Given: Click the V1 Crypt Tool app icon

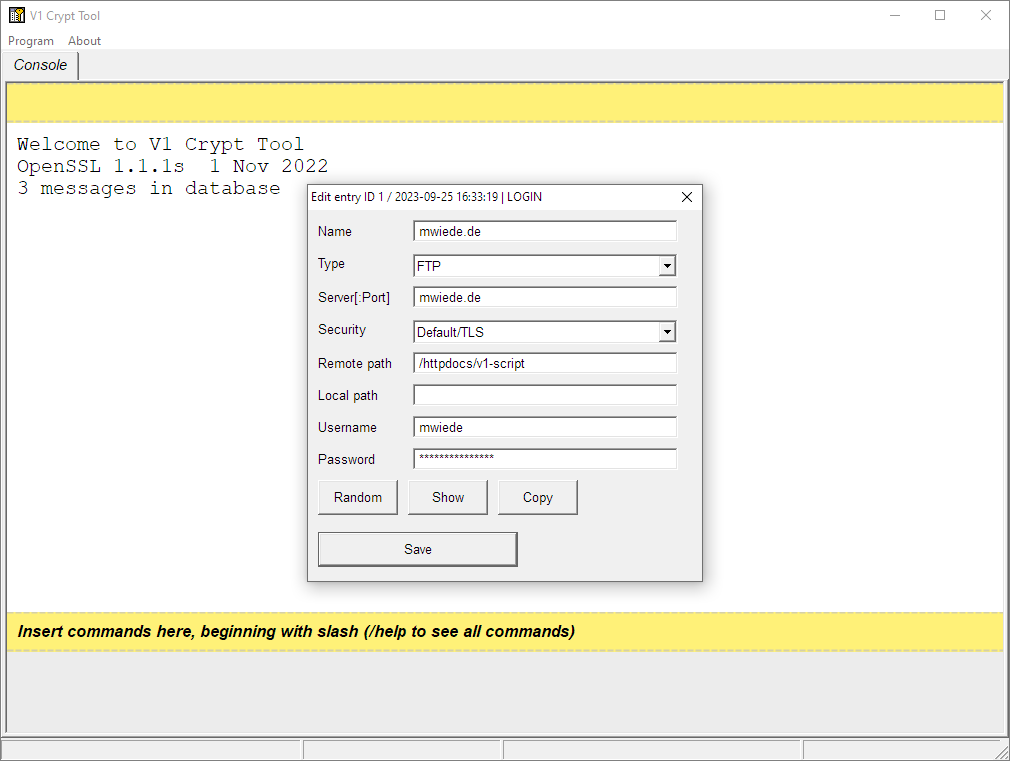Looking at the screenshot, I should tap(17, 15).
